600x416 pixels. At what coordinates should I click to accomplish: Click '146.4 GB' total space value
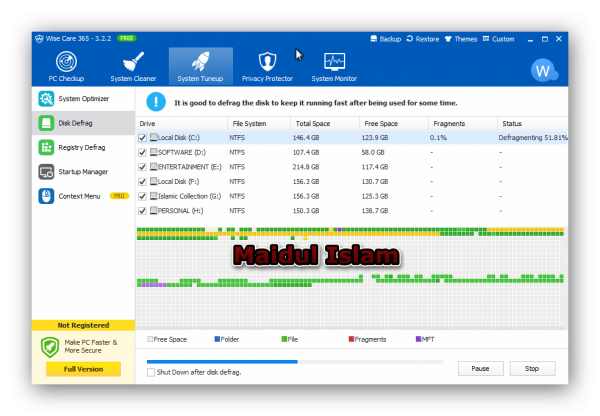[306, 138]
